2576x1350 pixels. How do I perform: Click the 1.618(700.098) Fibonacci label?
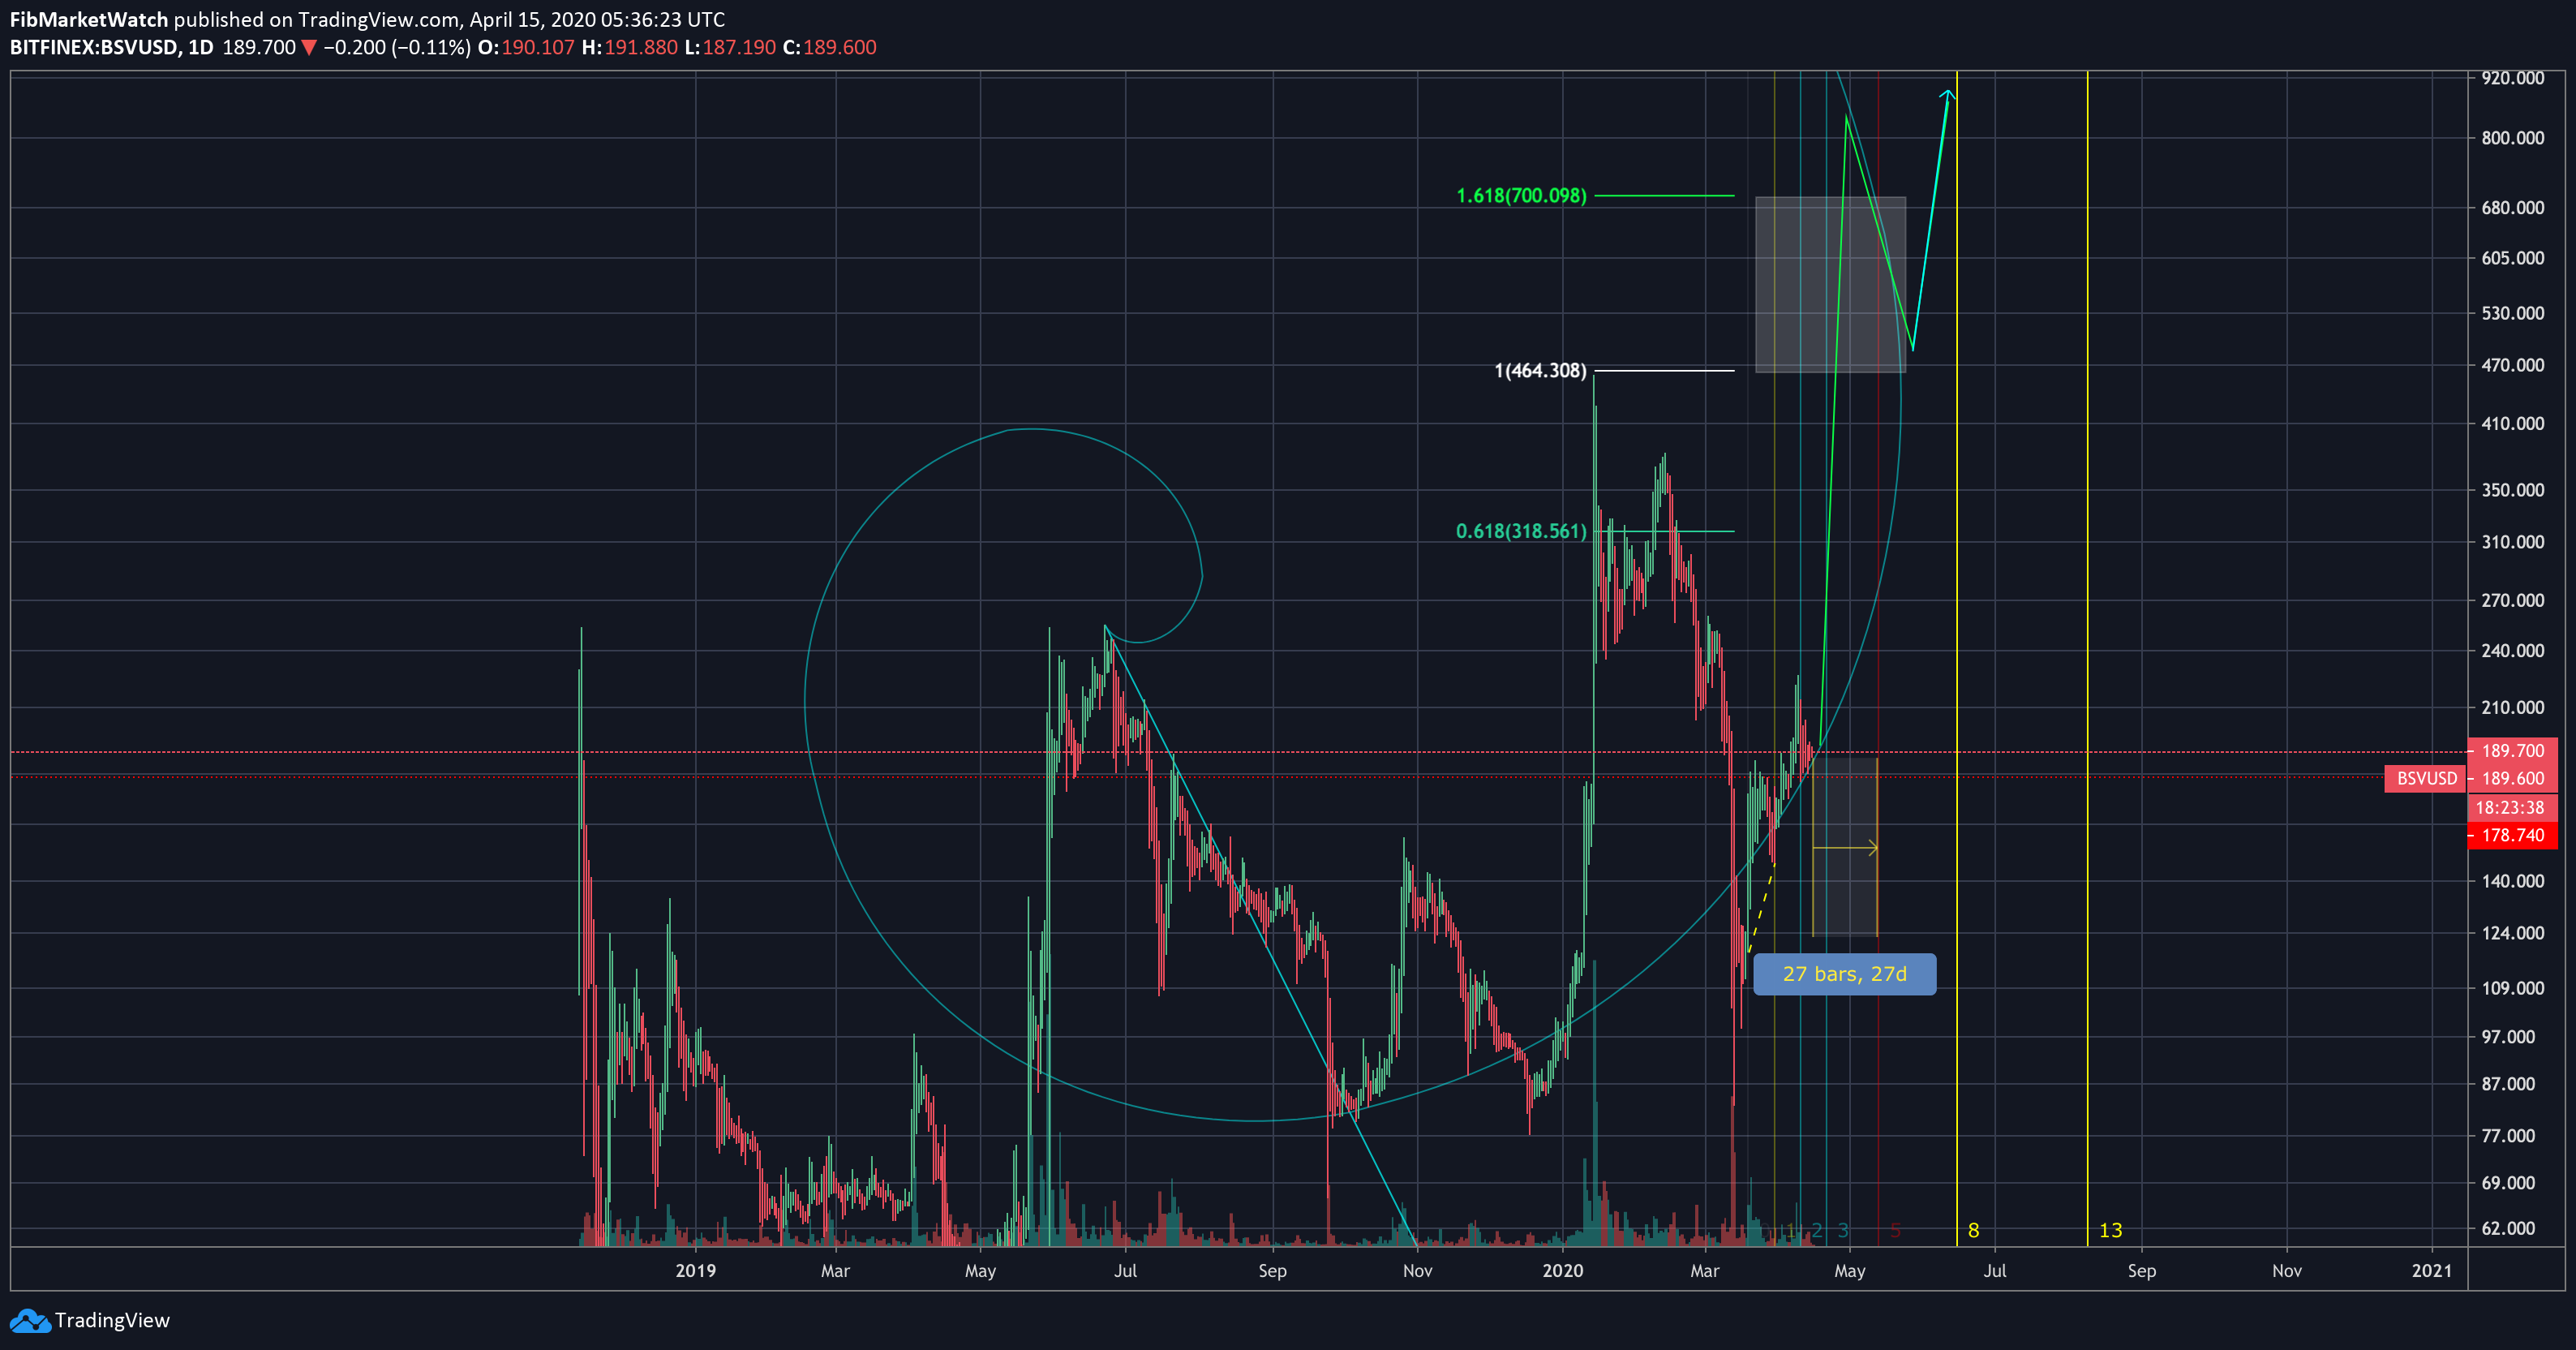click(1521, 196)
